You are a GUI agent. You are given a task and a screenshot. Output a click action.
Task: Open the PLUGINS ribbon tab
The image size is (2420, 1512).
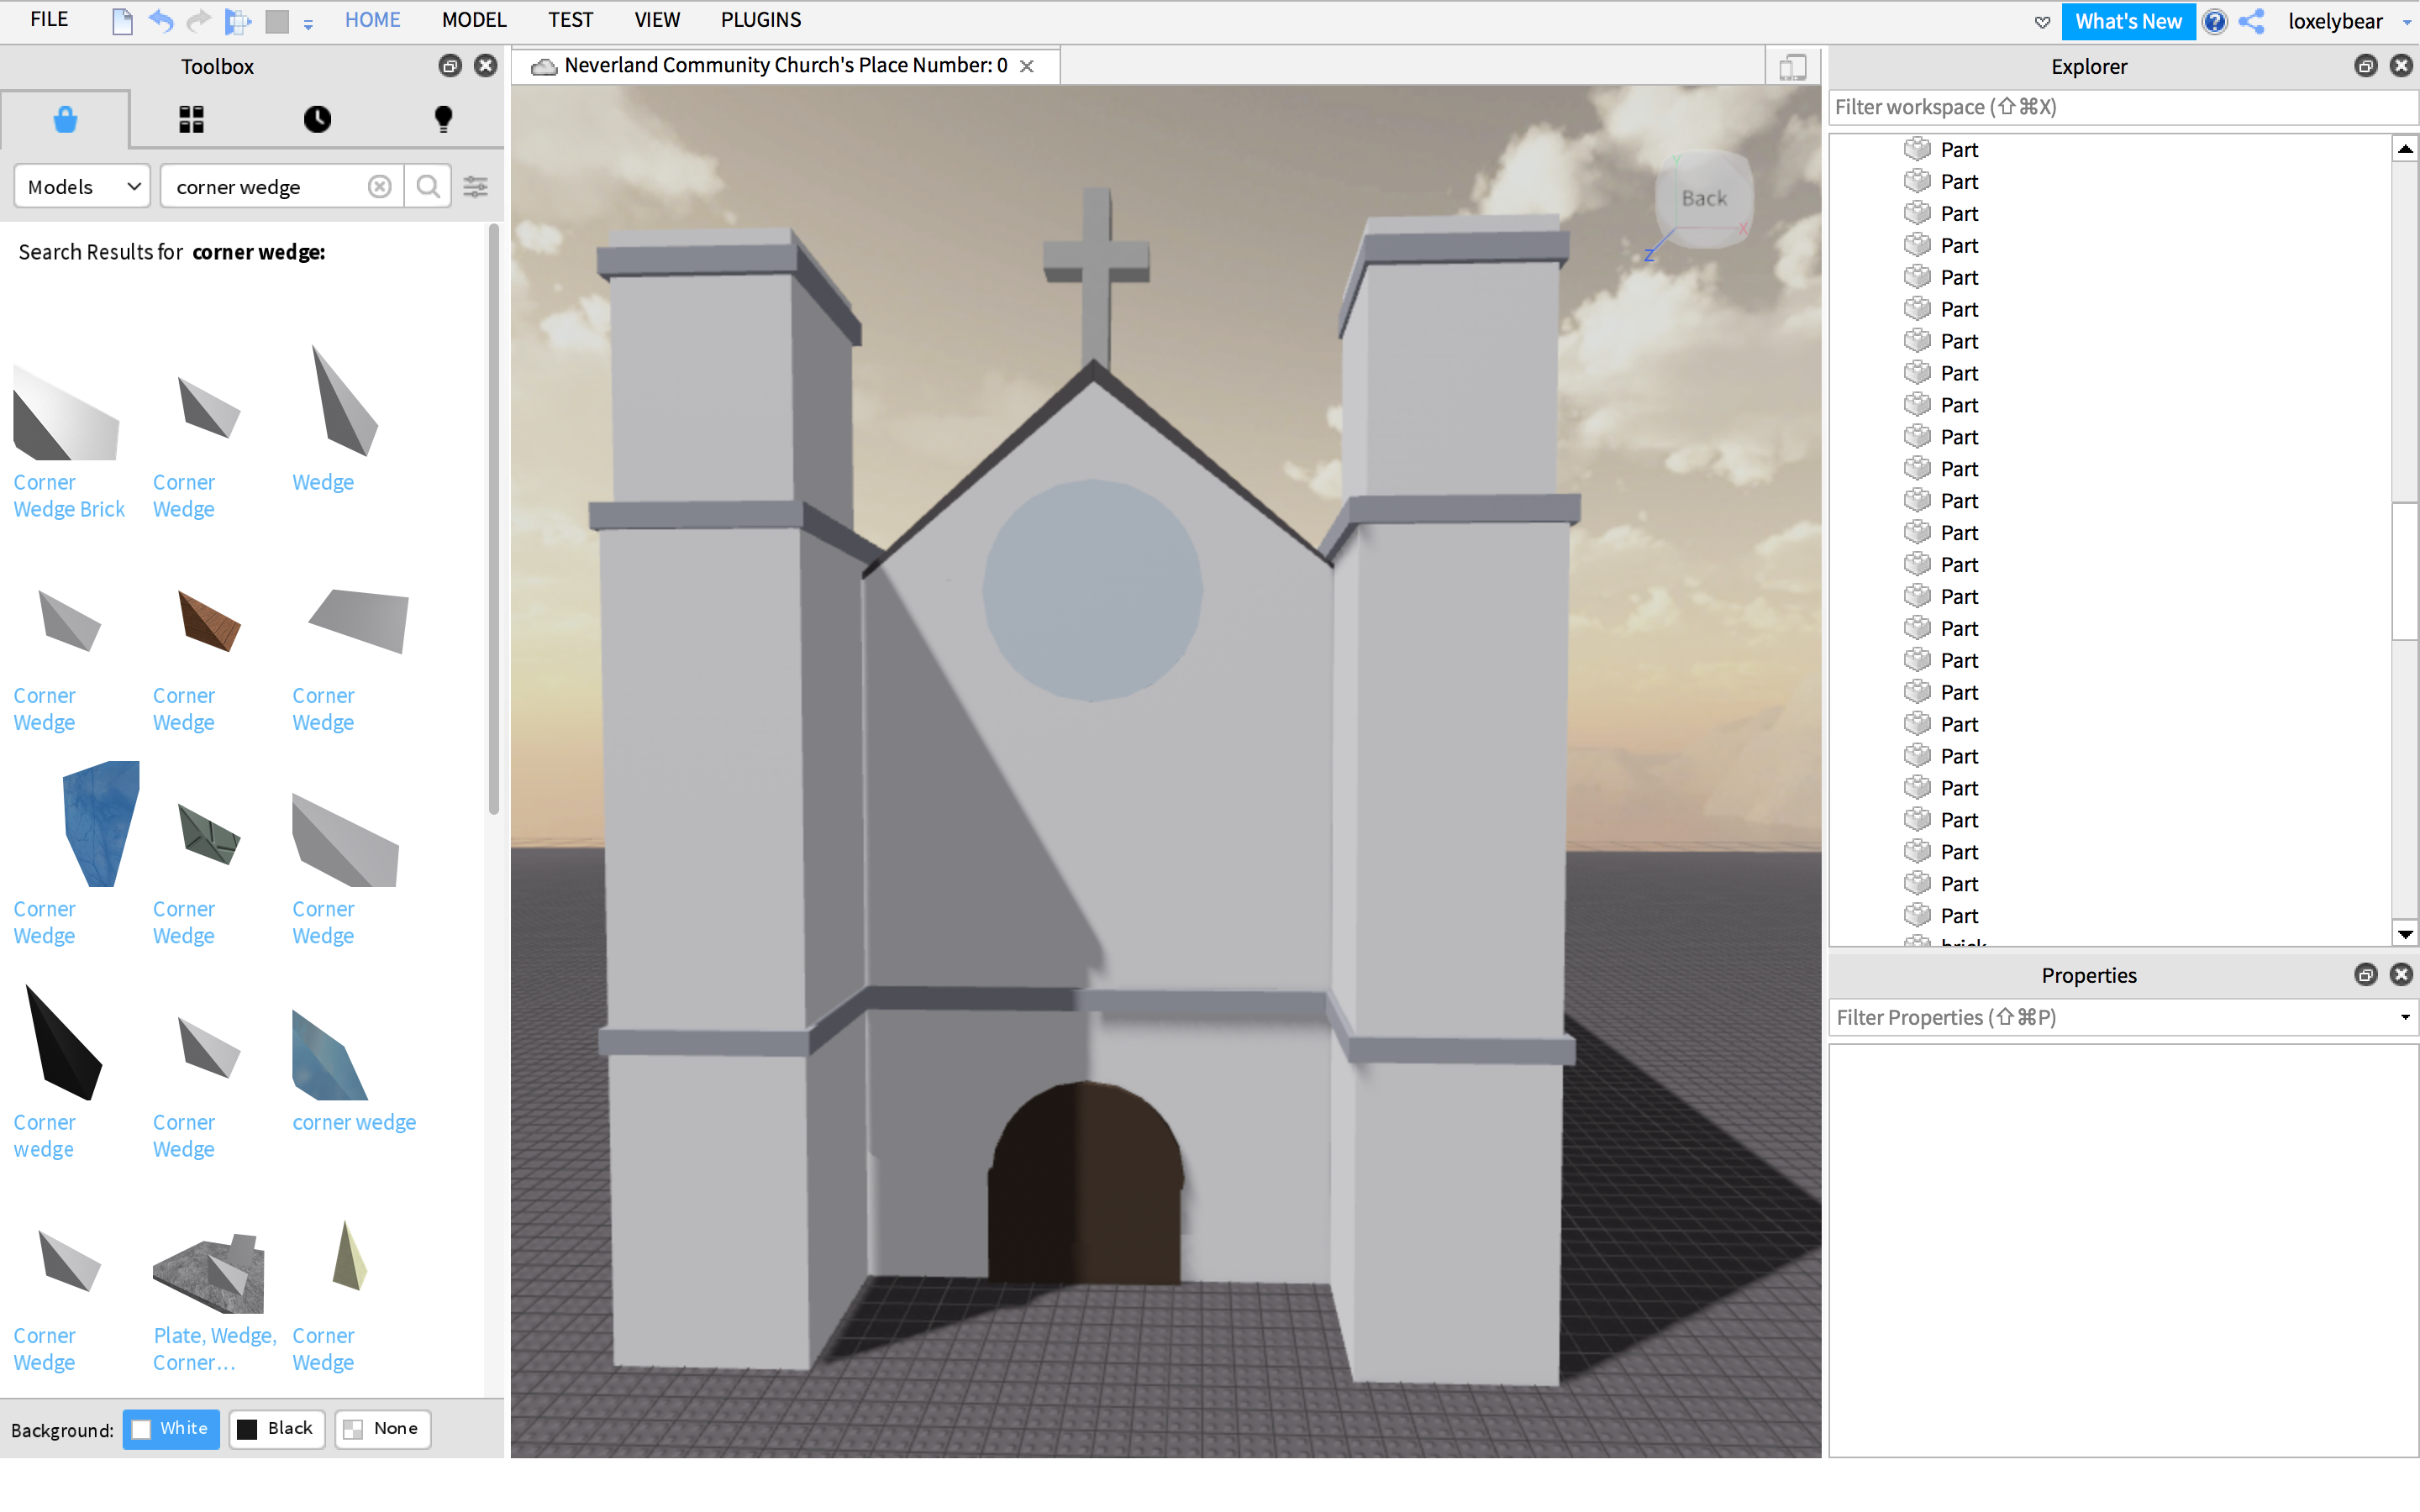pyautogui.click(x=760, y=20)
